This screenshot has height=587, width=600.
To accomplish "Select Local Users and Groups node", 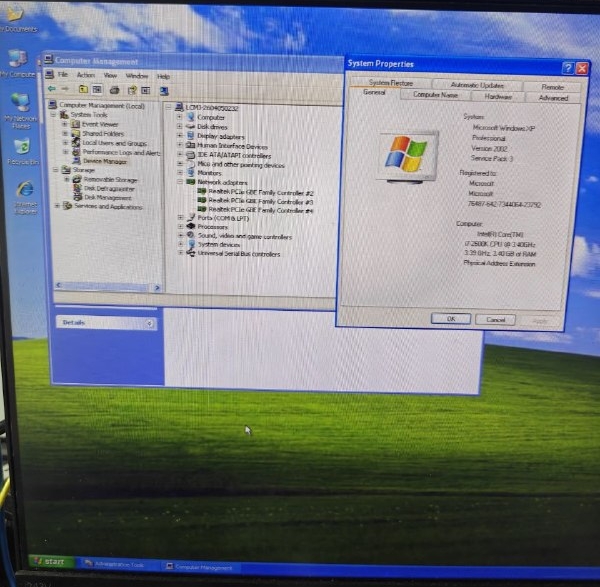I will point(114,143).
